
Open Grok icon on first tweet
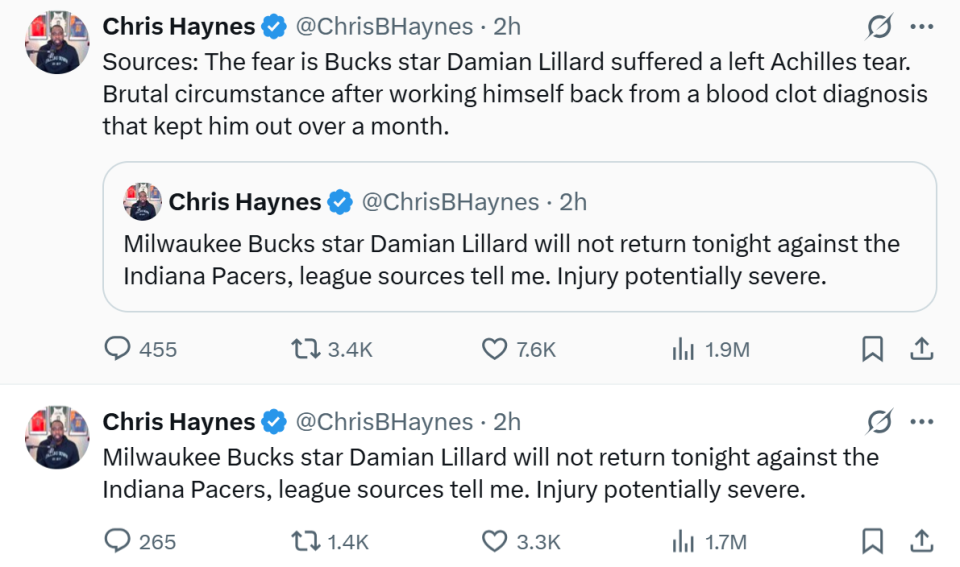click(878, 27)
